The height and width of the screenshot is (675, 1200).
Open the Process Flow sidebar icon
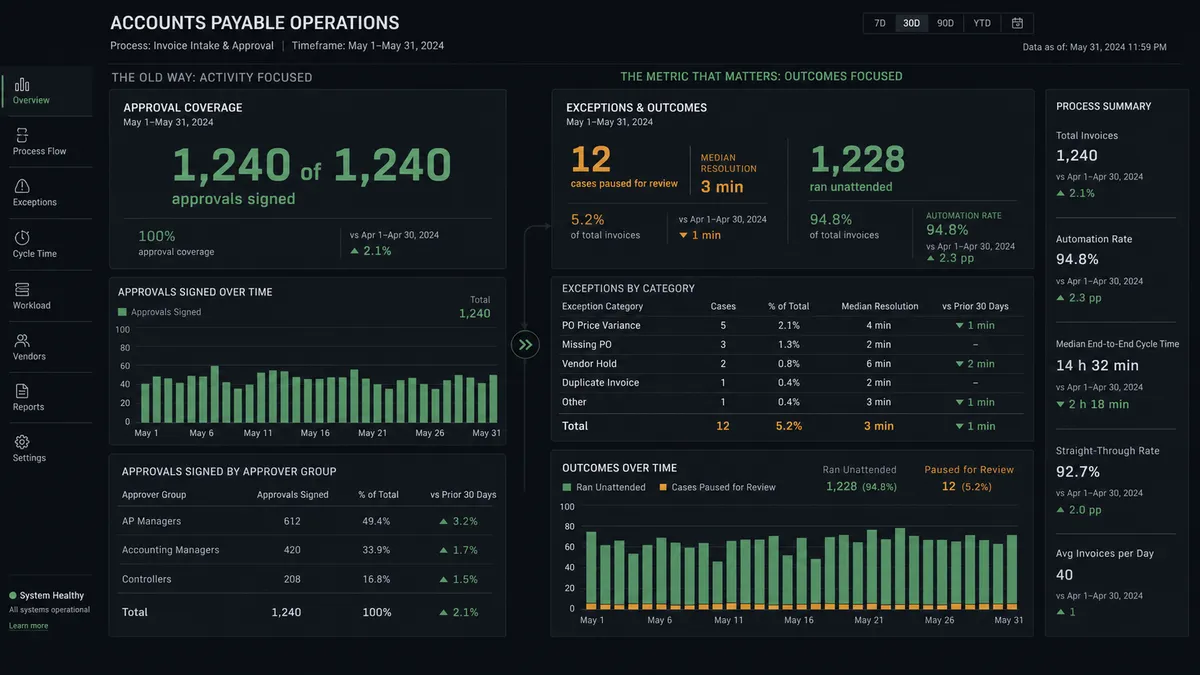(x=23, y=135)
